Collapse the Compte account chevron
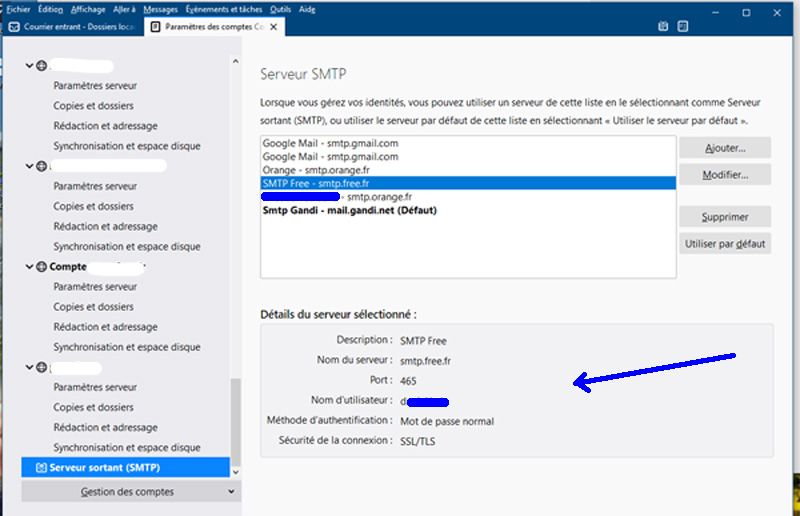The width and height of the screenshot is (800, 516). coord(29,267)
